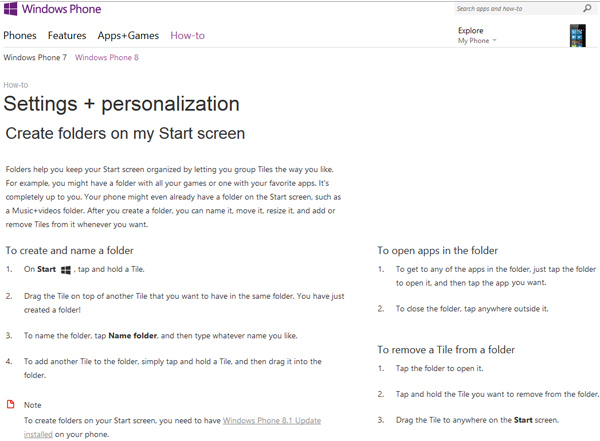Click 'Drag the Tile to anywhere on the Start screen' step
Image resolution: width=600 pixels, height=441 pixels.
click(477, 420)
